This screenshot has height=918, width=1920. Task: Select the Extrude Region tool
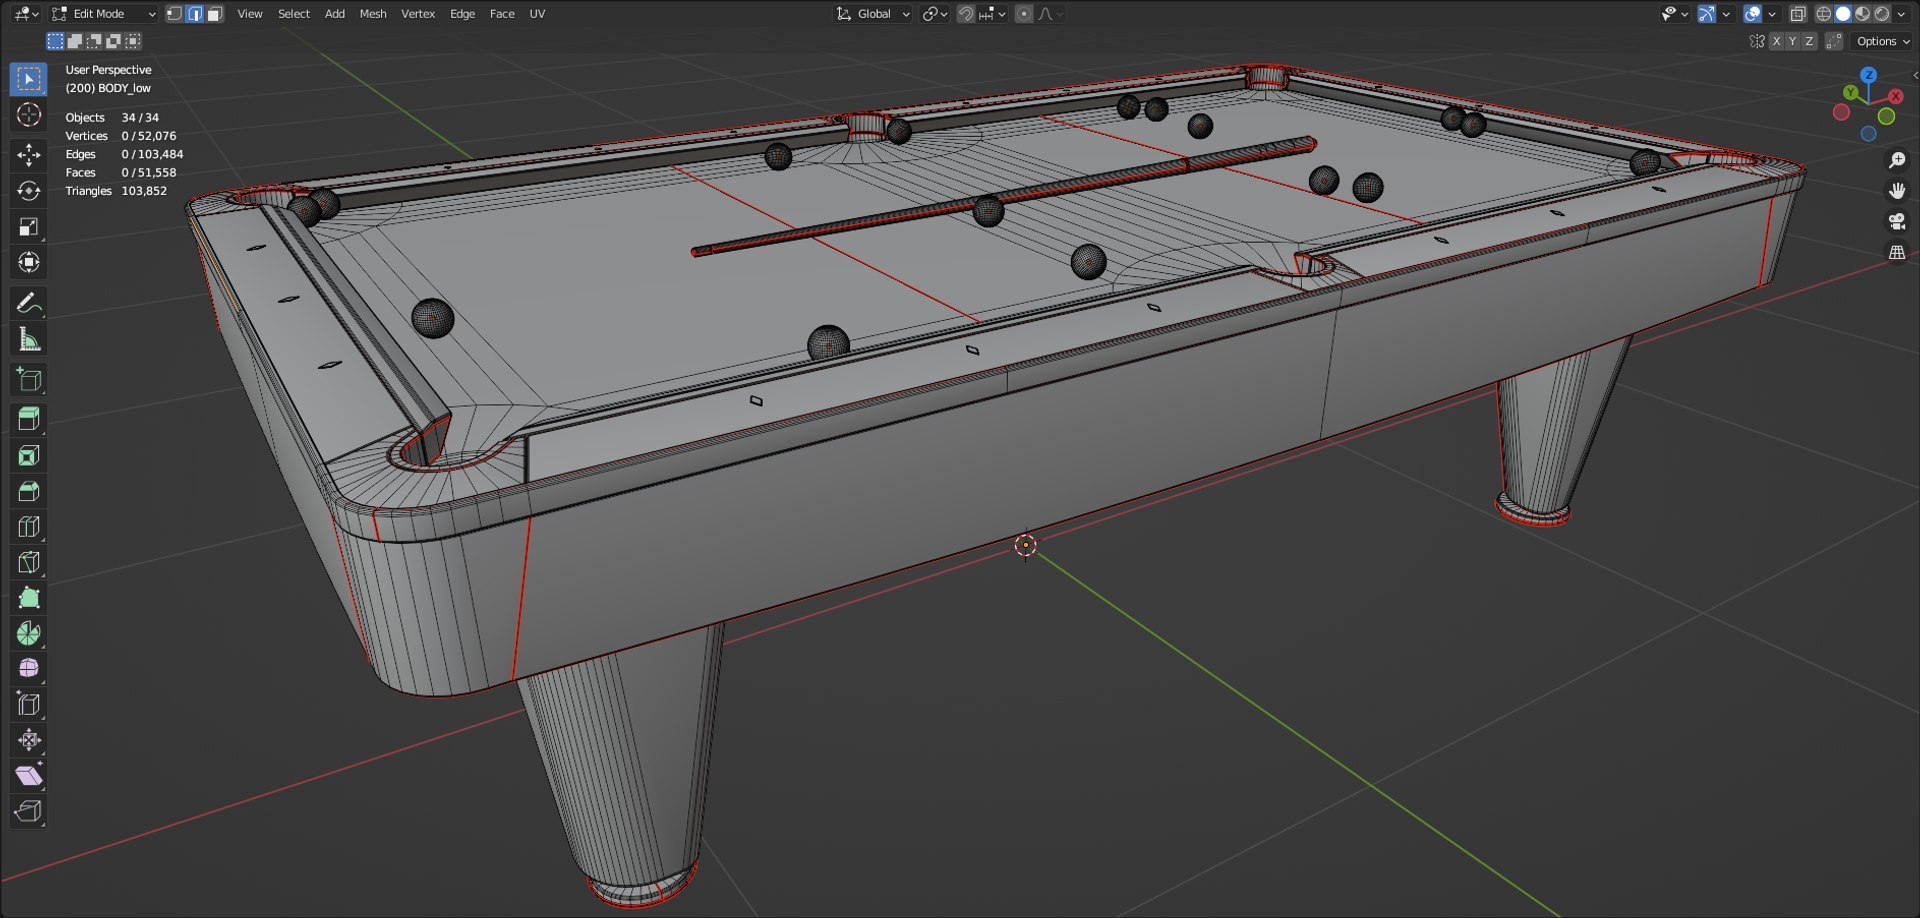pos(28,418)
